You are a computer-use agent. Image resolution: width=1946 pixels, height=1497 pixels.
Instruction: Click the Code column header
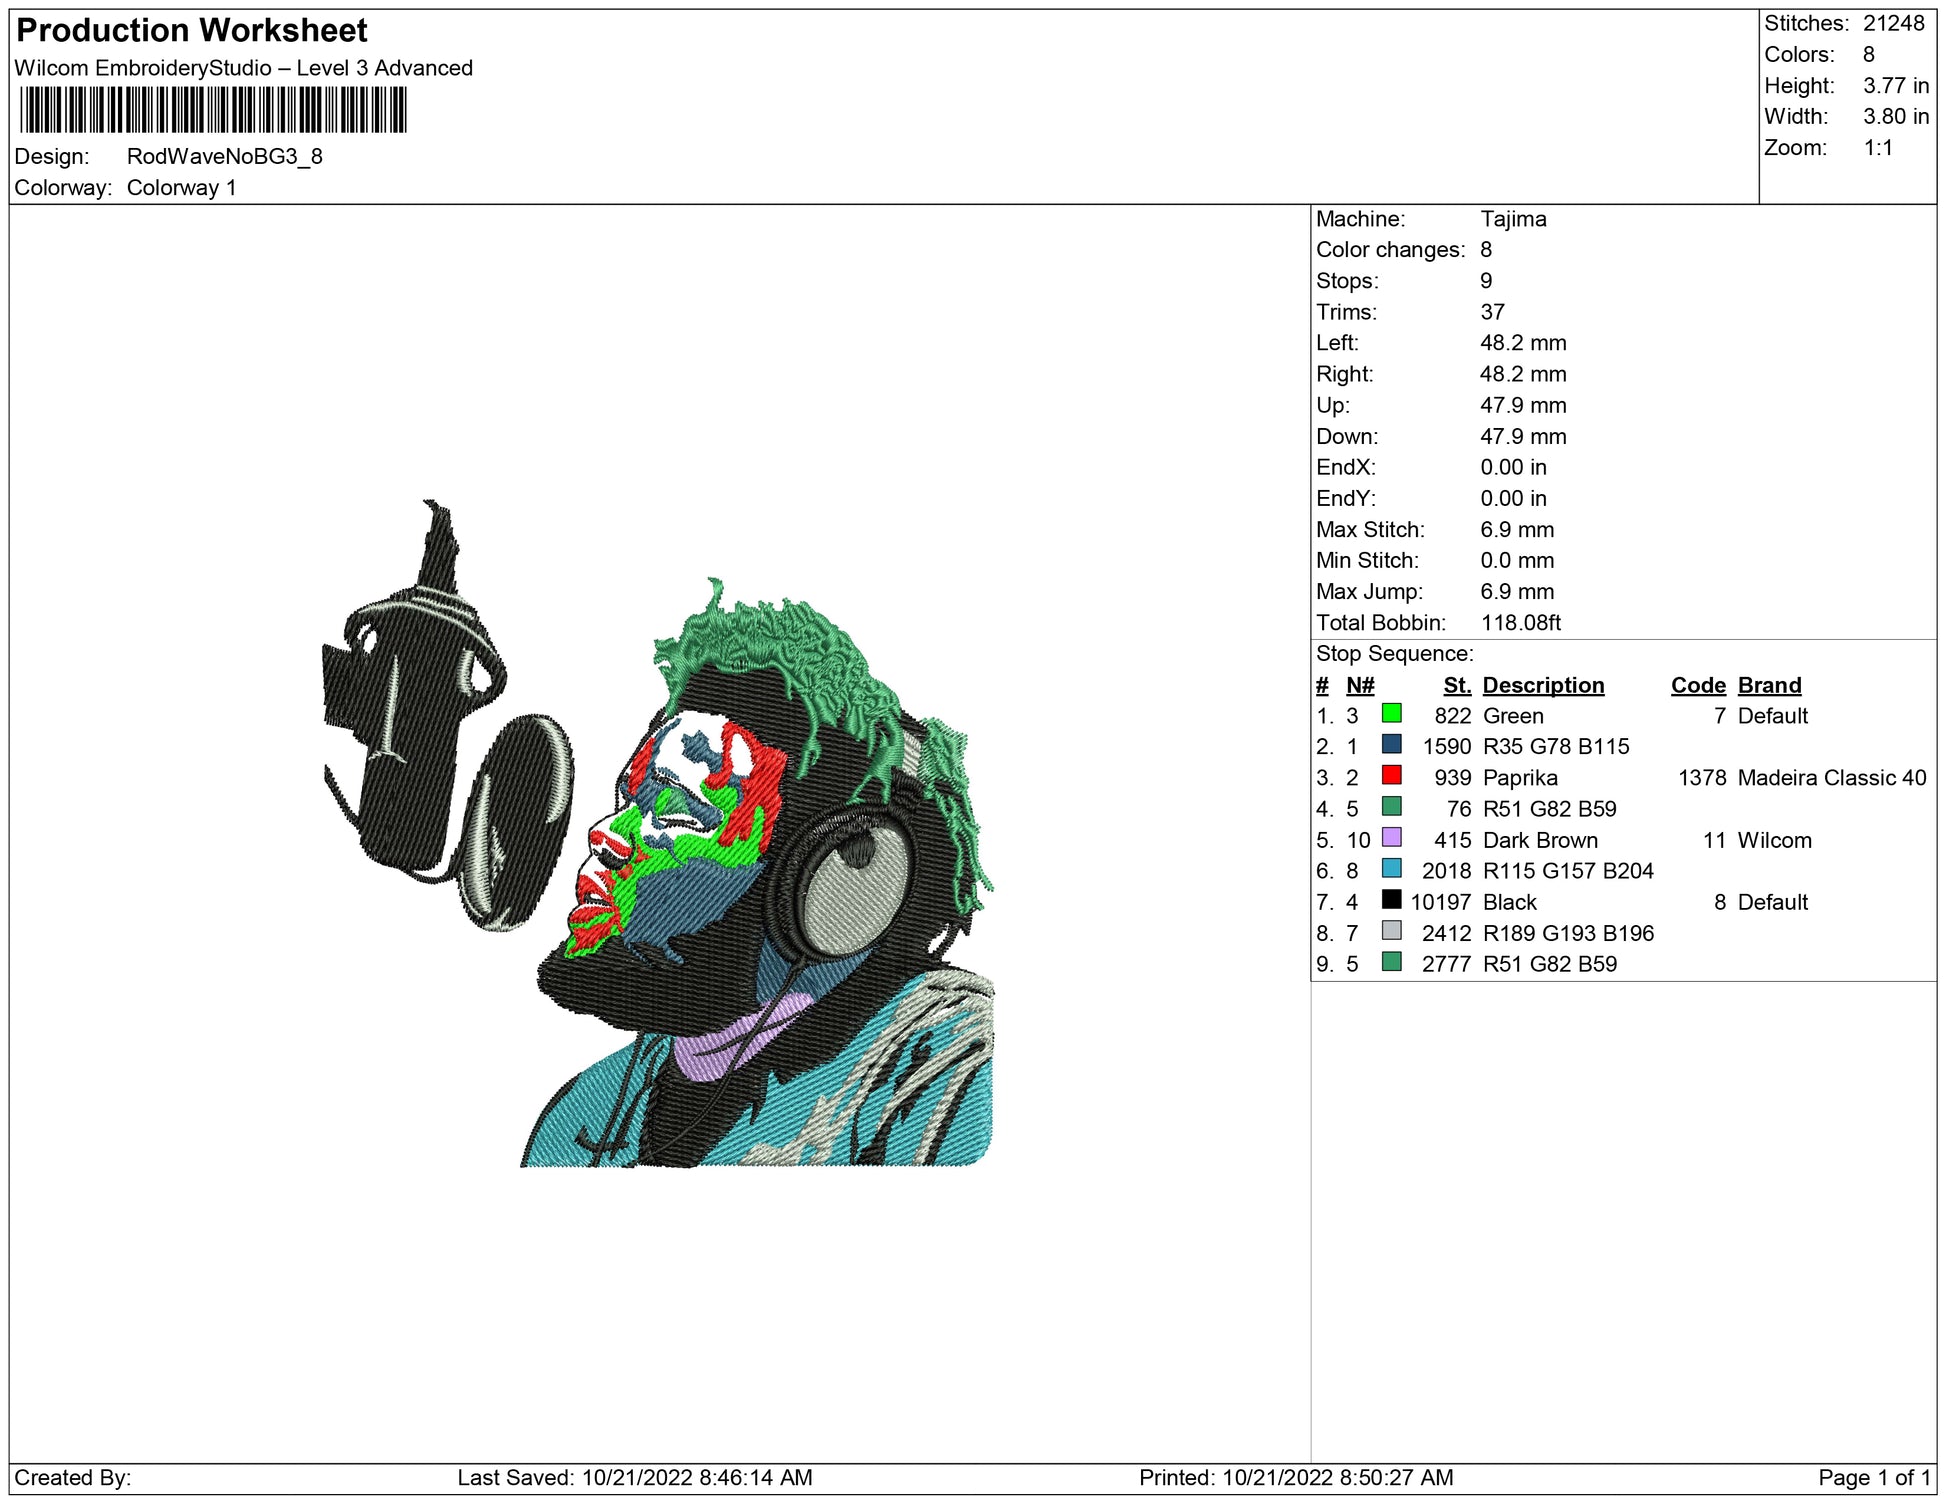(x=1697, y=685)
